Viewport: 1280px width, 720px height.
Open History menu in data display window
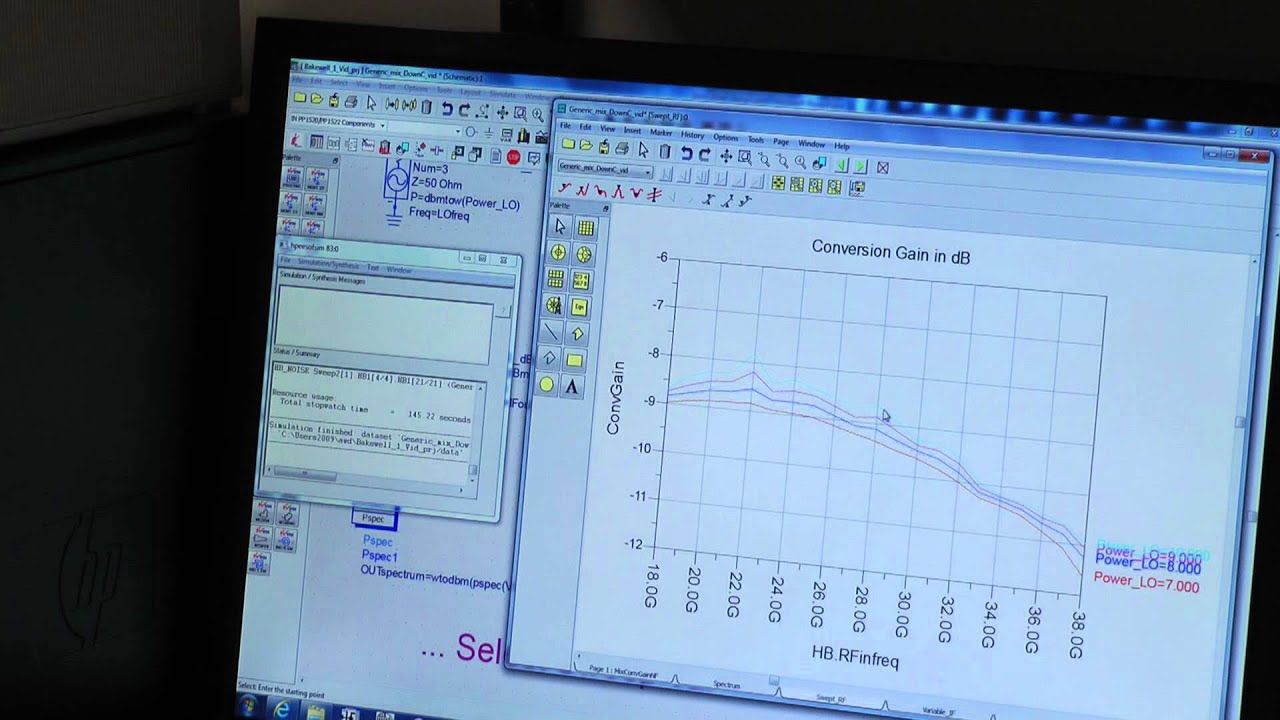692,135
